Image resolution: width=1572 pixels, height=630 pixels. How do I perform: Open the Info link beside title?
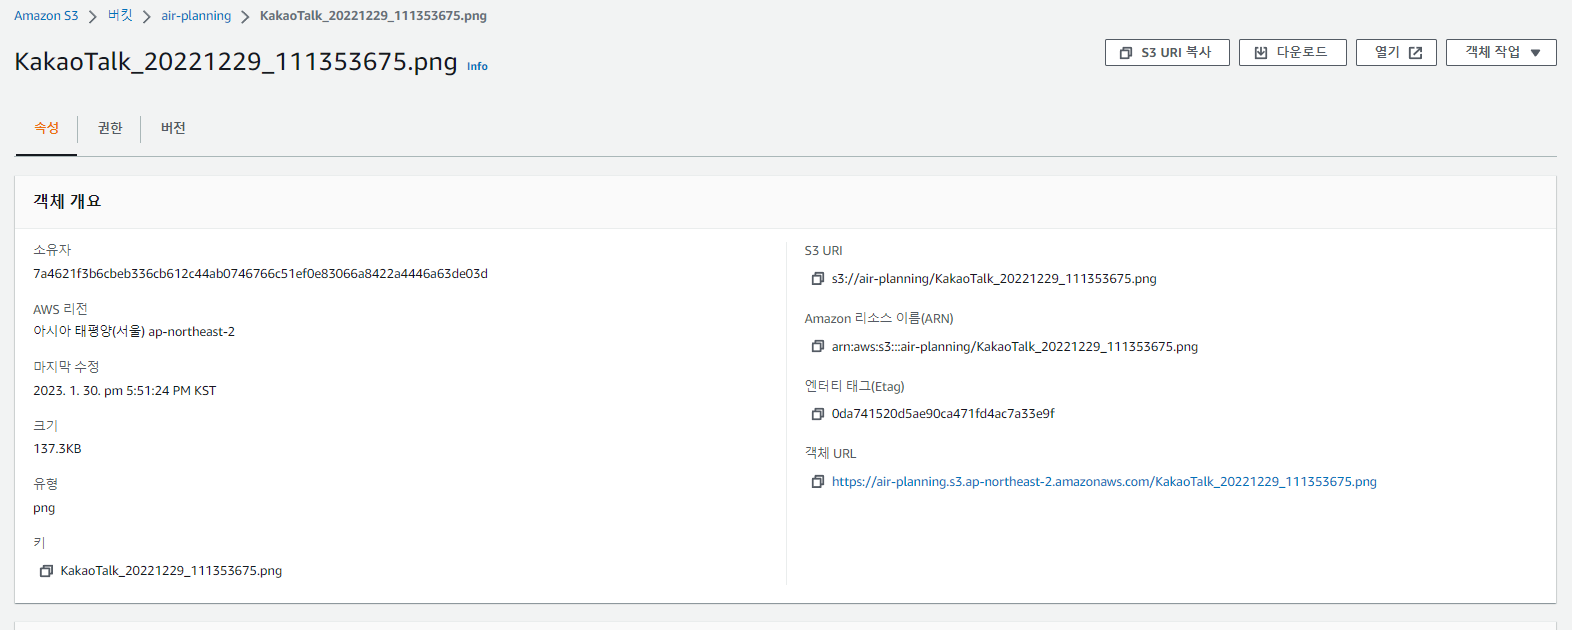point(478,67)
